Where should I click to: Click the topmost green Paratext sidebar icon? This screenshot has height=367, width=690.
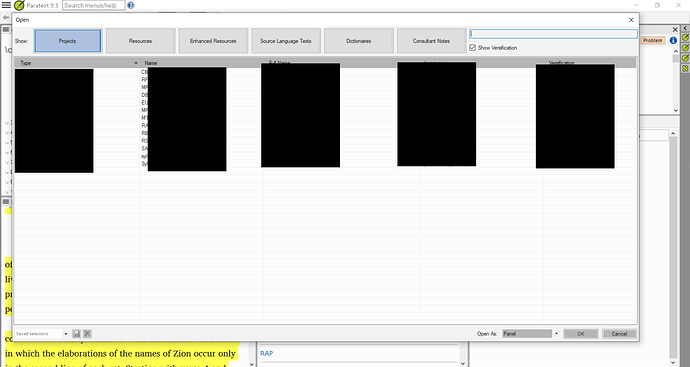(685, 38)
